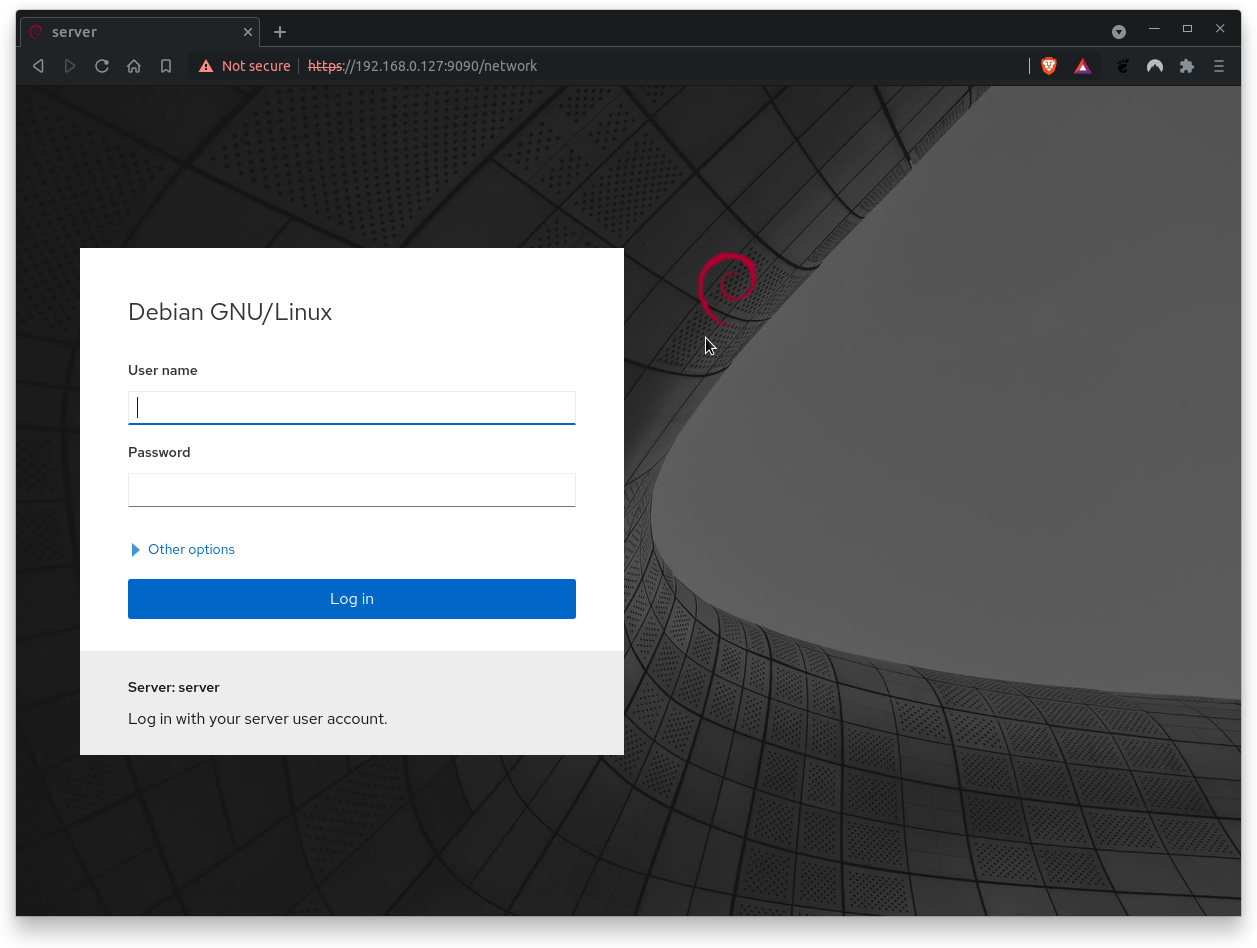Image resolution: width=1257 pixels, height=948 pixels.
Task: Open Brave Rewards triangle icon
Action: click(x=1083, y=66)
